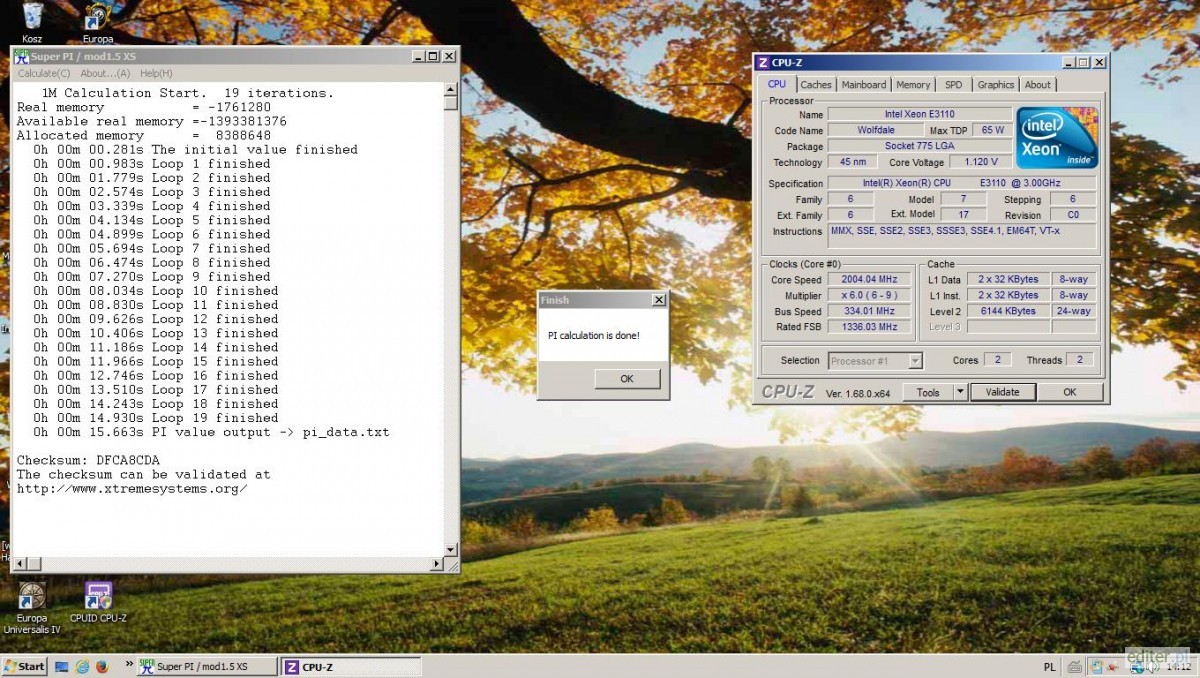Click the Package field Socket 775 LGA

[920, 146]
